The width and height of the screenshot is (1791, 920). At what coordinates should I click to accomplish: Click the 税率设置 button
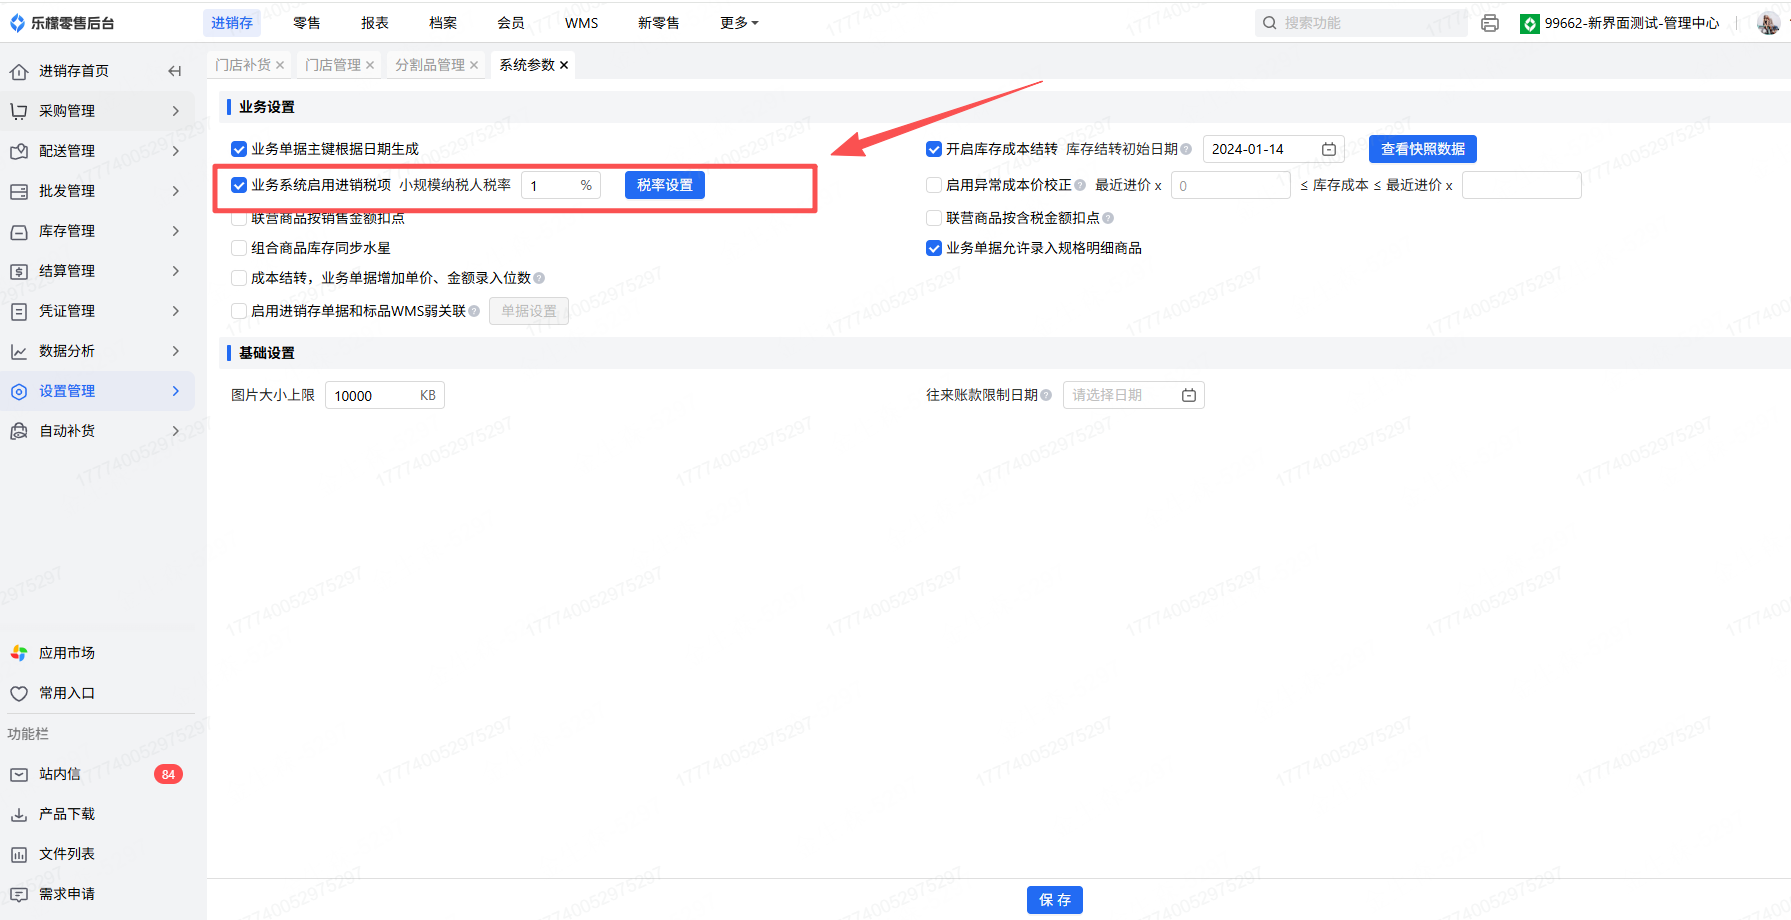665,185
